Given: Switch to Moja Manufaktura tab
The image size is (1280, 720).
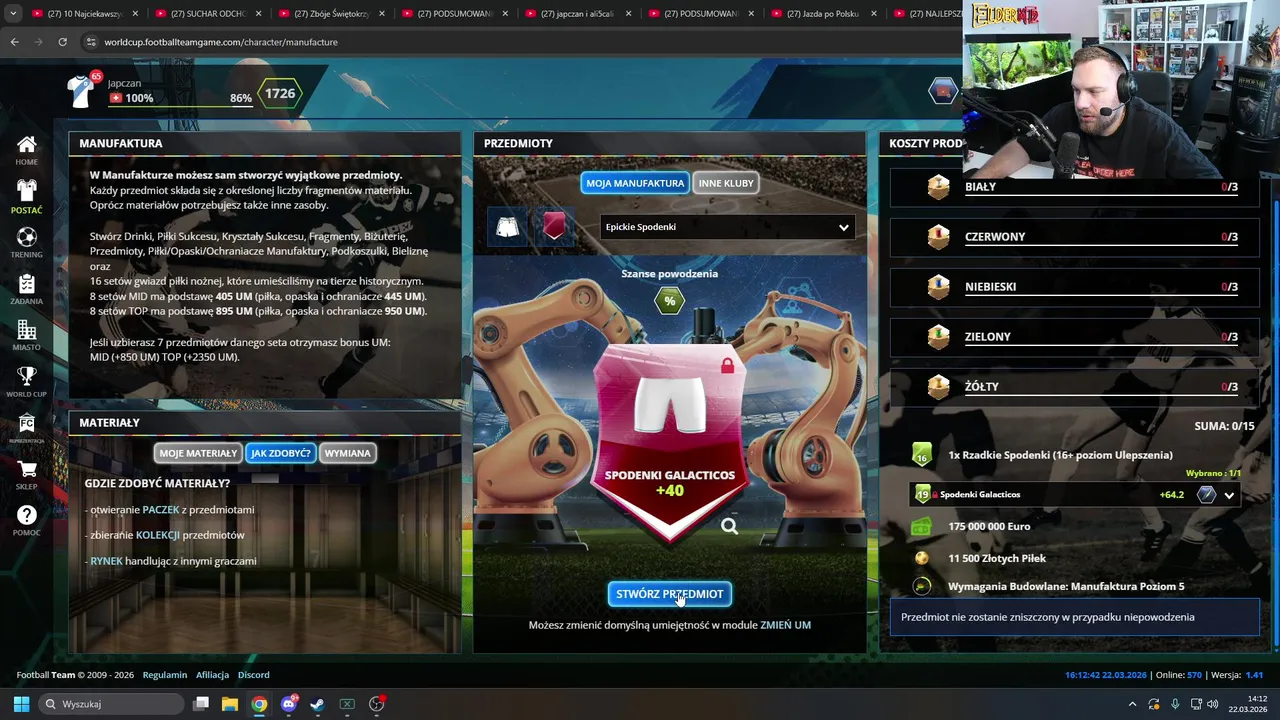Looking at the screenshot, I should click(x=635, y=183).
